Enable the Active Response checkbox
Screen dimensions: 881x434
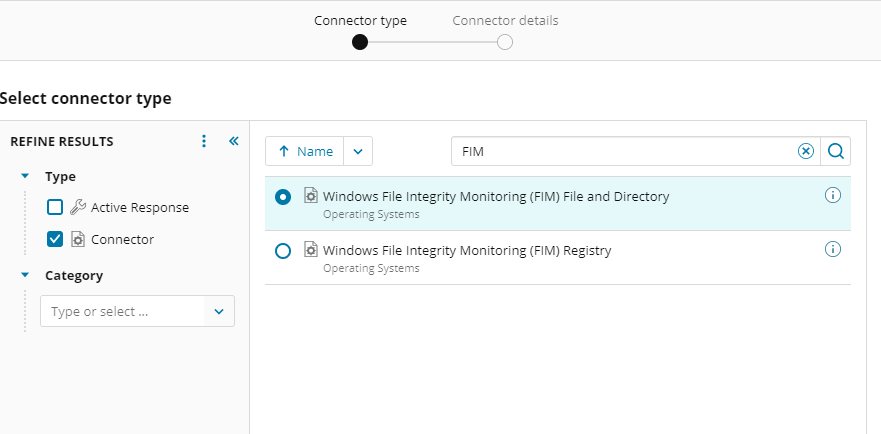[56, 207]
